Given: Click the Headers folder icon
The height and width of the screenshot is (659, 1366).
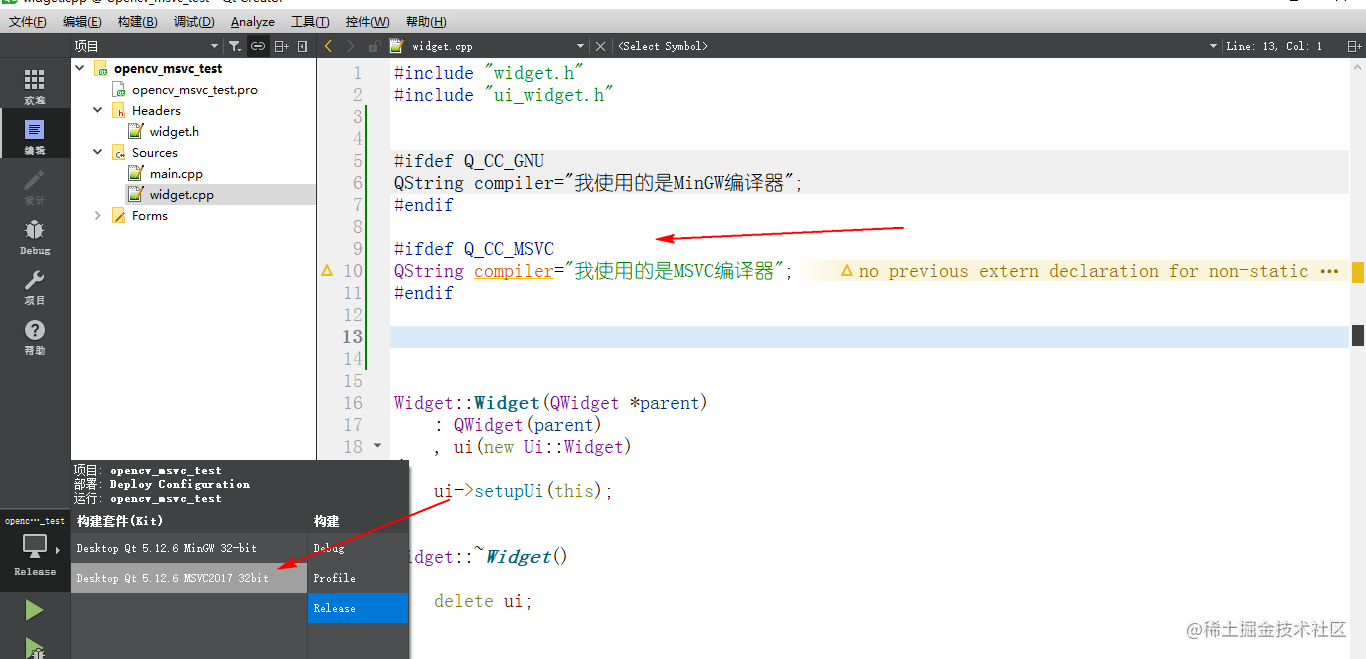Looking at the screenshot, I should point(119,111).
